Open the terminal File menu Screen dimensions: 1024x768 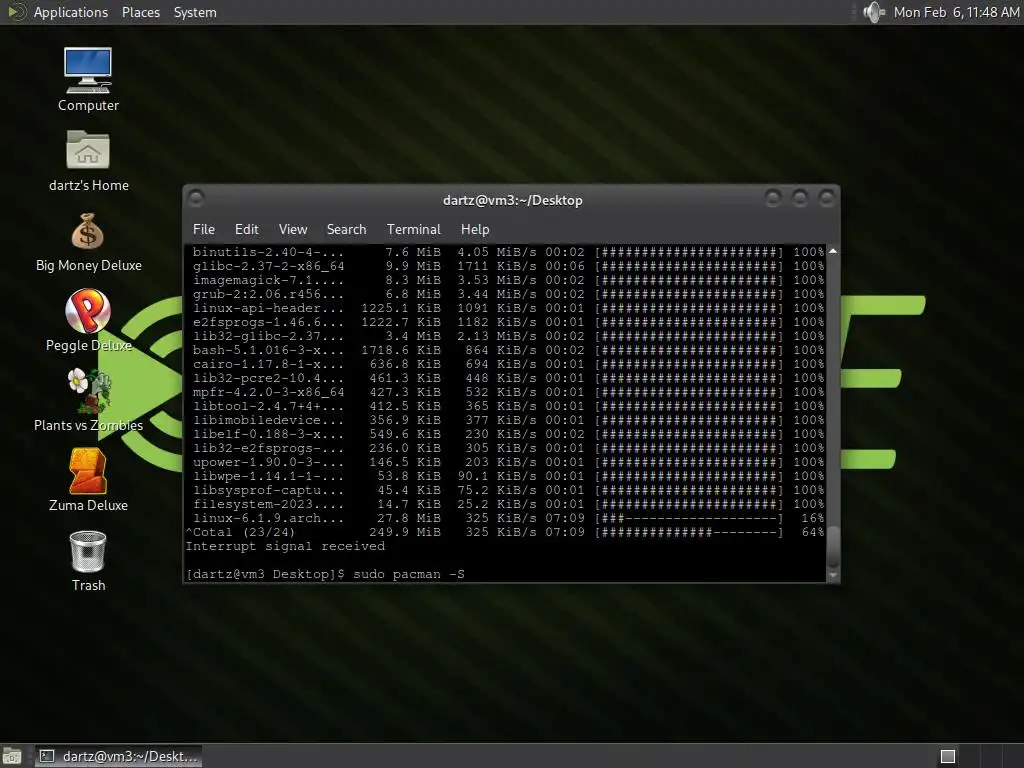204,229
